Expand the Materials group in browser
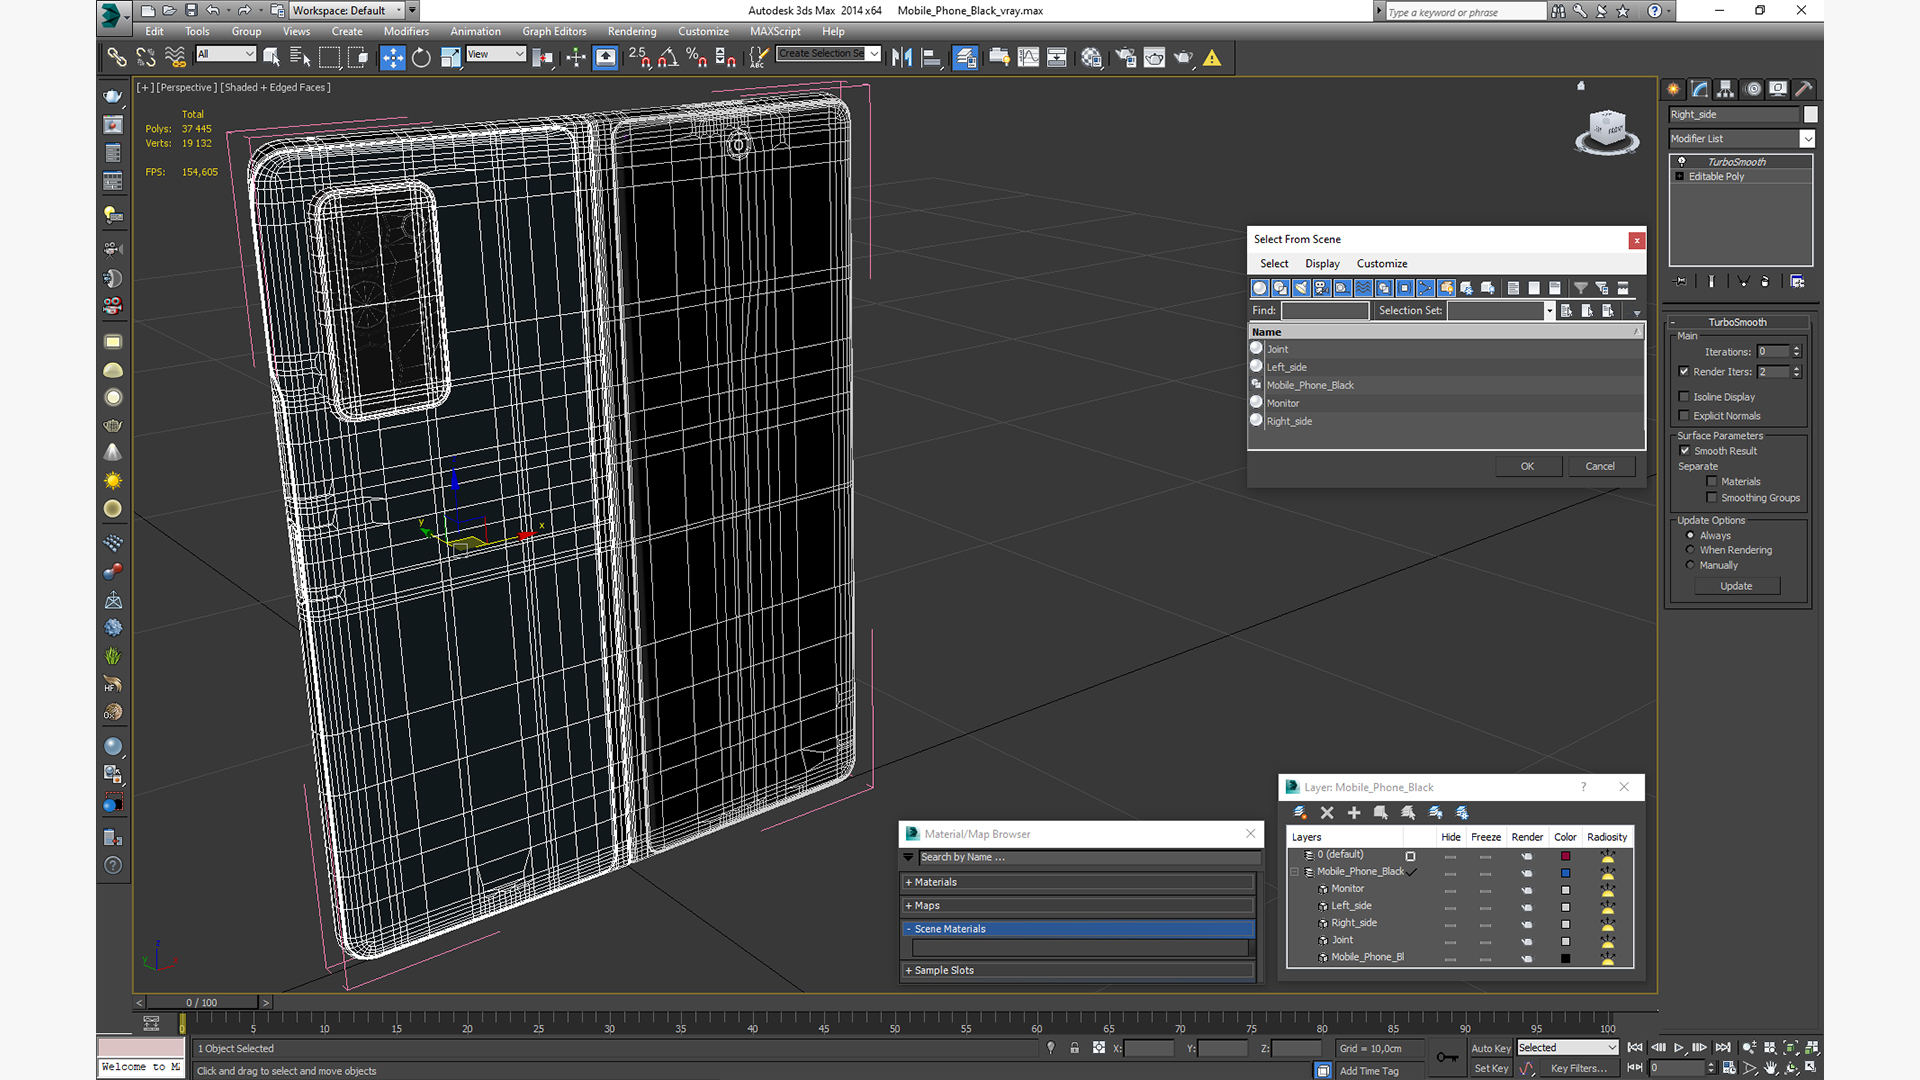1920x1080 pixels. [x=1078, y=882]
